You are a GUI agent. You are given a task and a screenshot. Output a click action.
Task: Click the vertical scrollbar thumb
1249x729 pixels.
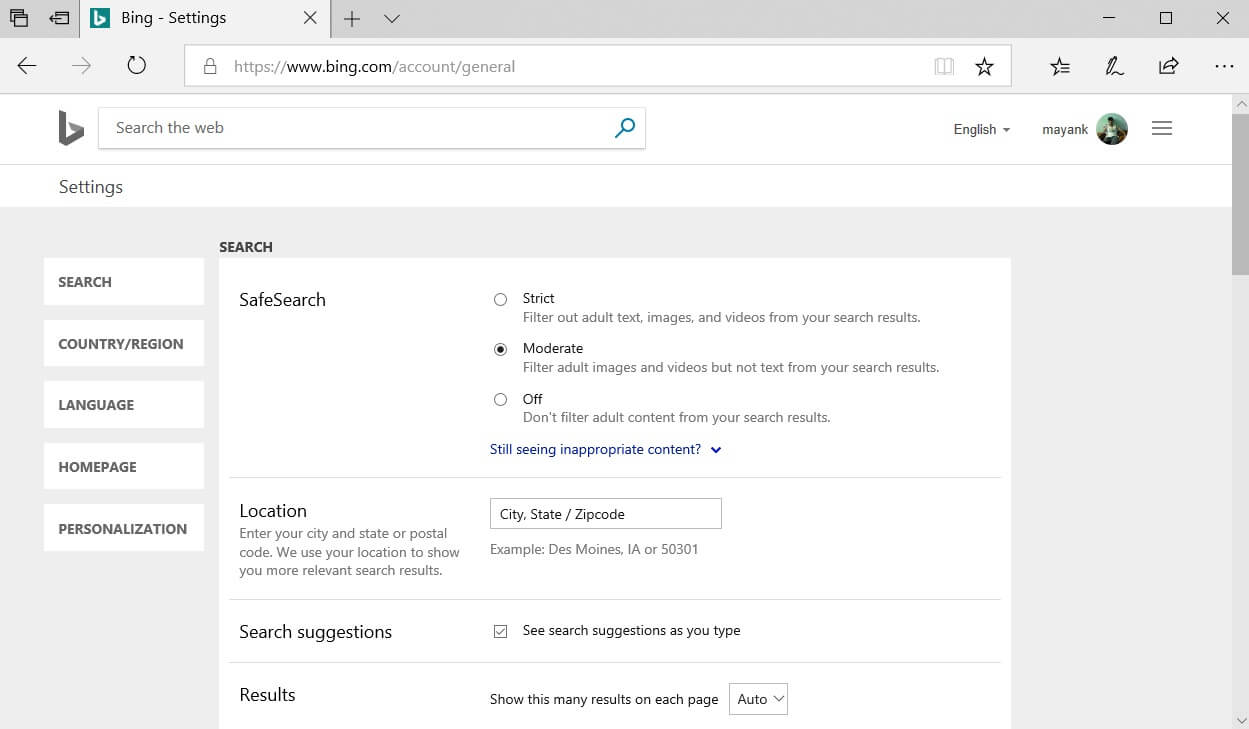[1240, 193]
